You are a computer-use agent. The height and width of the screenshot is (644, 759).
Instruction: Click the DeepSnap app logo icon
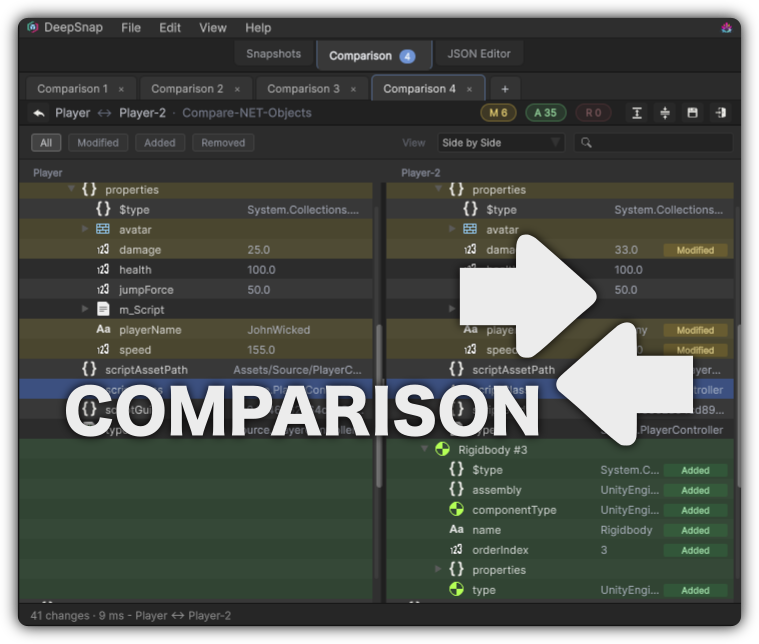coord(32,27)
